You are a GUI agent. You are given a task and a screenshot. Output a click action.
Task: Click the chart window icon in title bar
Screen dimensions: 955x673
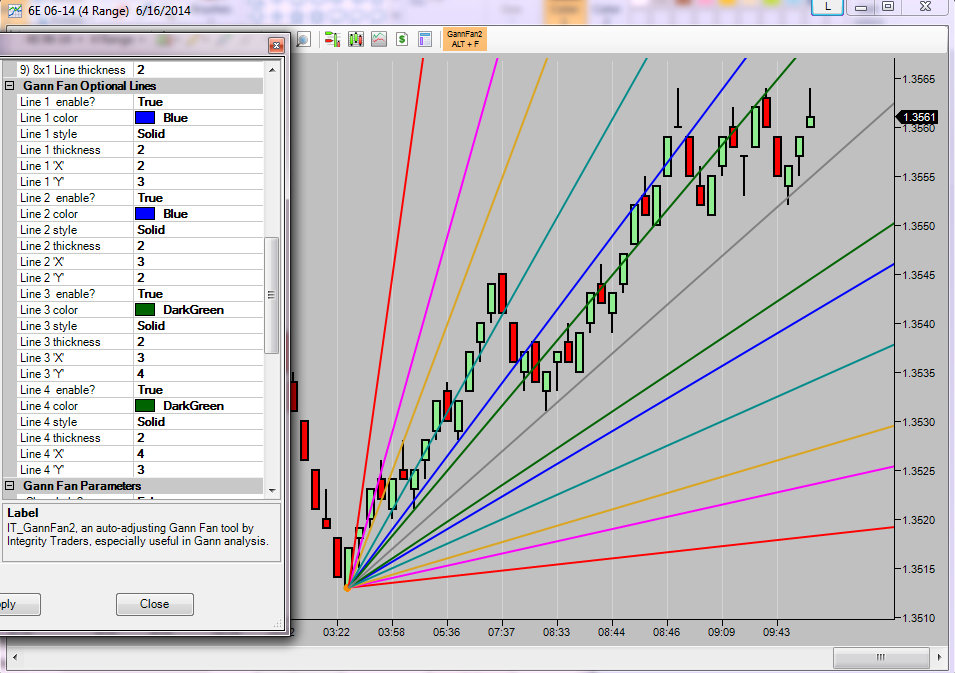click(x=14, y=11)
